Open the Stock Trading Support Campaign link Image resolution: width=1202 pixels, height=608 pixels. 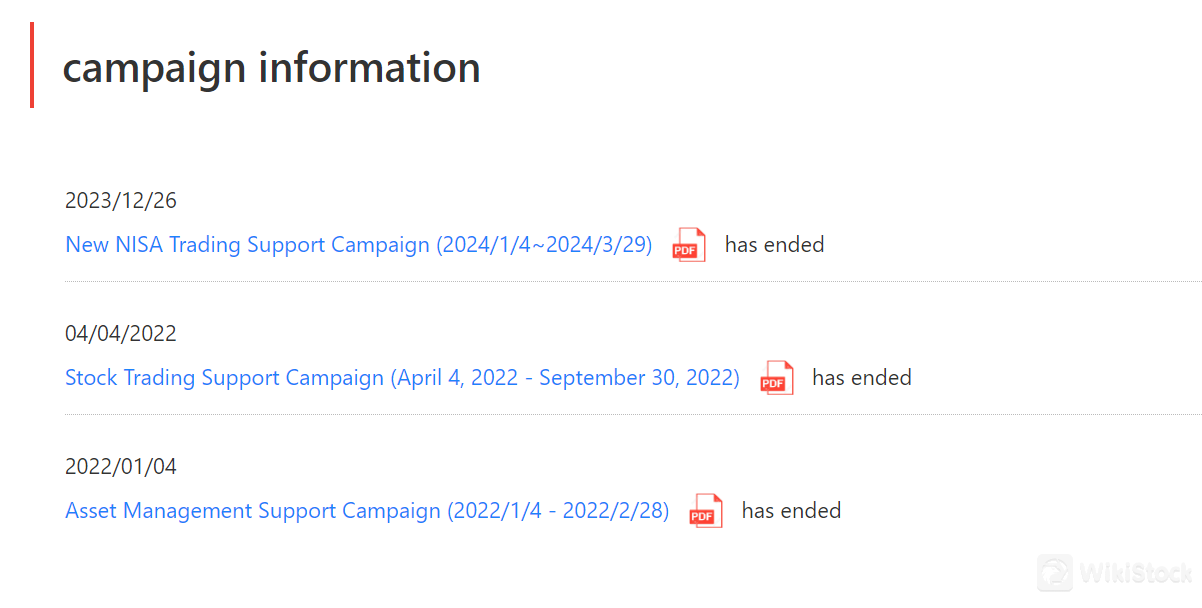(x=402, y=378)
